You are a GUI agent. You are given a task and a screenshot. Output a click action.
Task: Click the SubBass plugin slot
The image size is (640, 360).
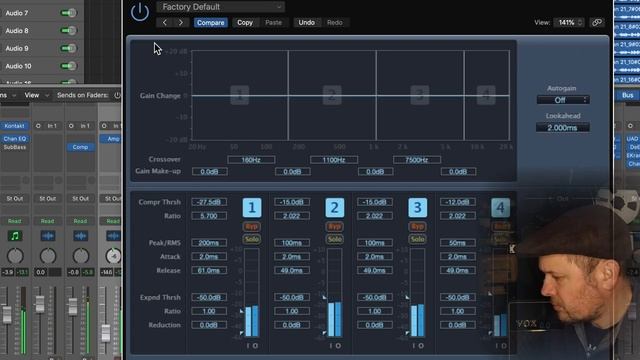pyautogui.click(x=15, y=147)
